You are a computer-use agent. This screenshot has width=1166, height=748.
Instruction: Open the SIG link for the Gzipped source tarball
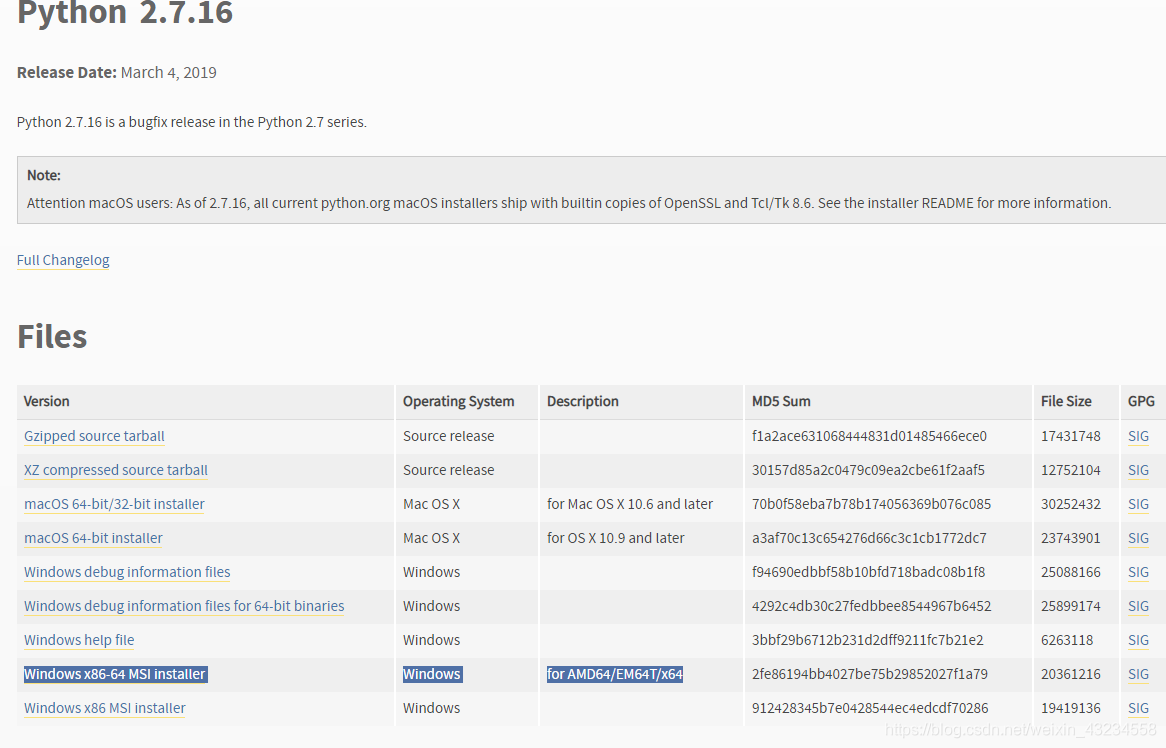(x=1138, y=436)
